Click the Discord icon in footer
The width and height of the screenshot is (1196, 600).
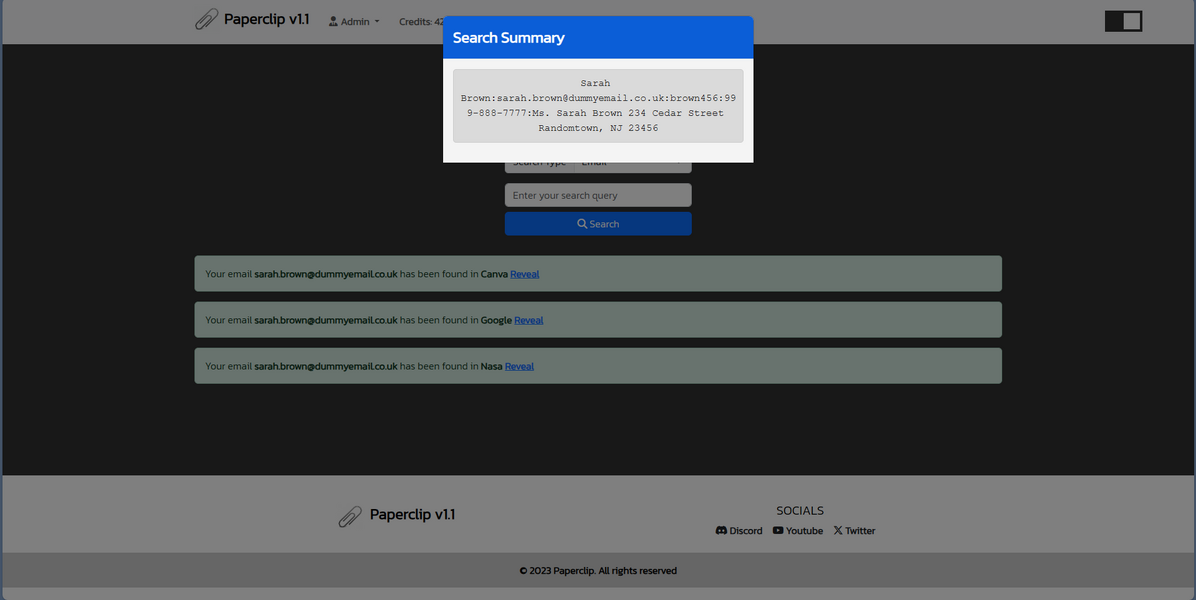tap(721, 531)
